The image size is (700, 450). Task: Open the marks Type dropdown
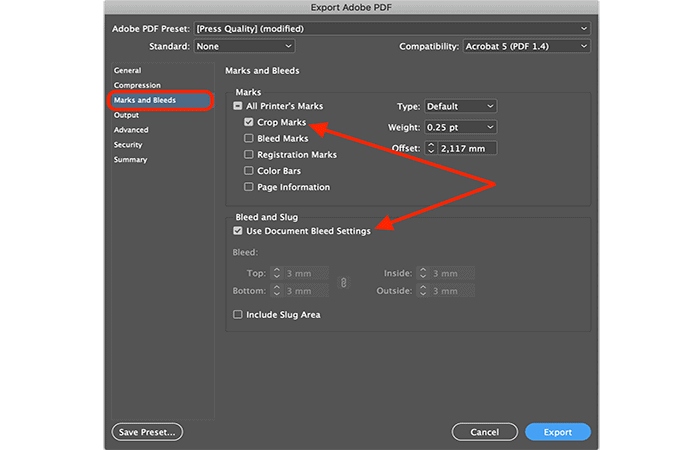coord(460,106)
